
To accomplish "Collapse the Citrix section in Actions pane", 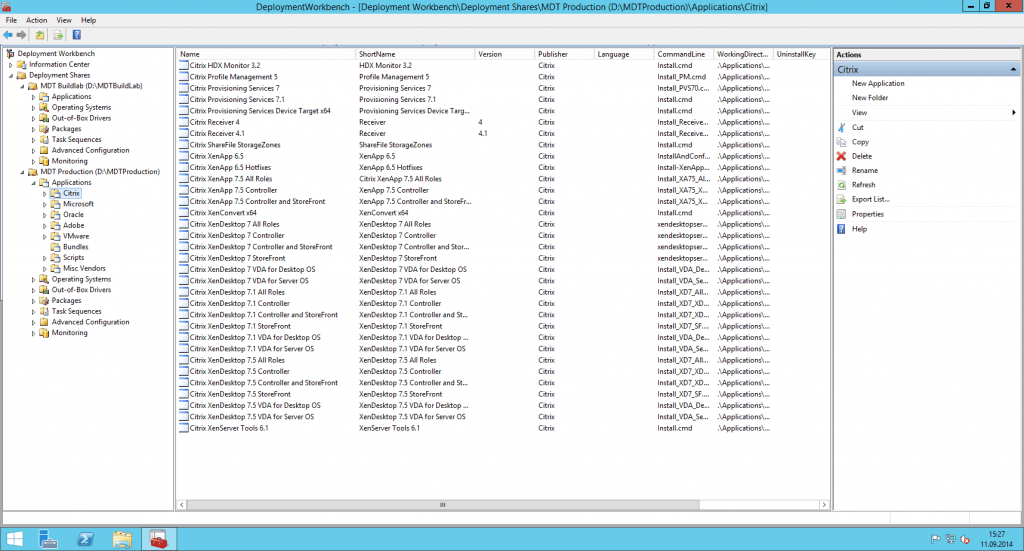I will click(x=1014, y=70).
